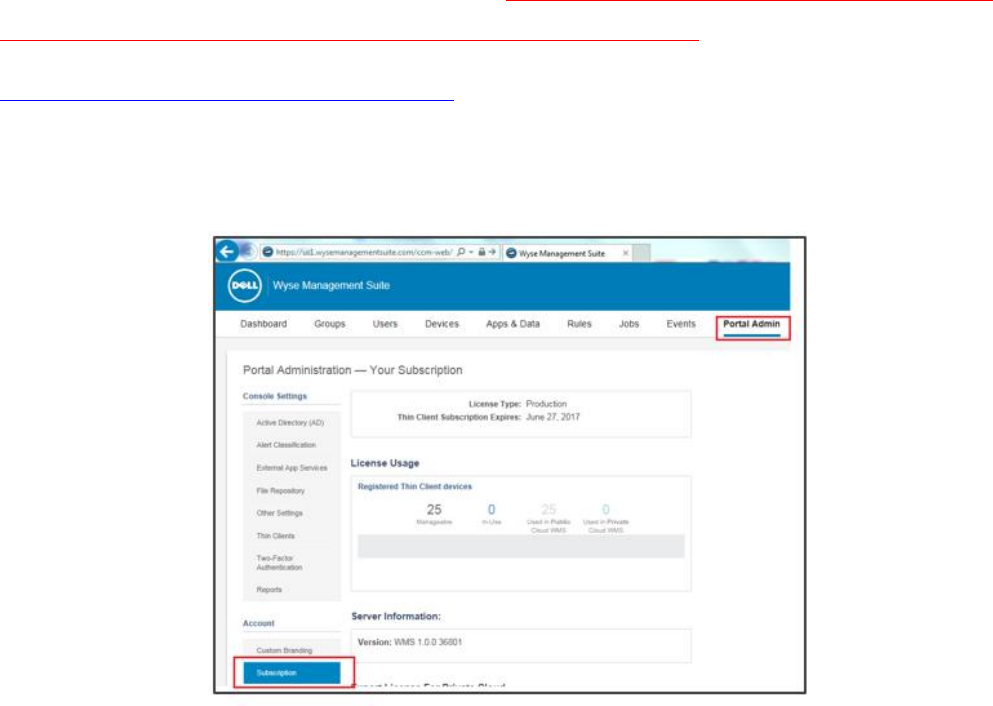The height and width of the screenshot is (706, 993).
Task: Click the 'Portal Administration — Your Subscription' heading
Action: [x=353, y=370]
